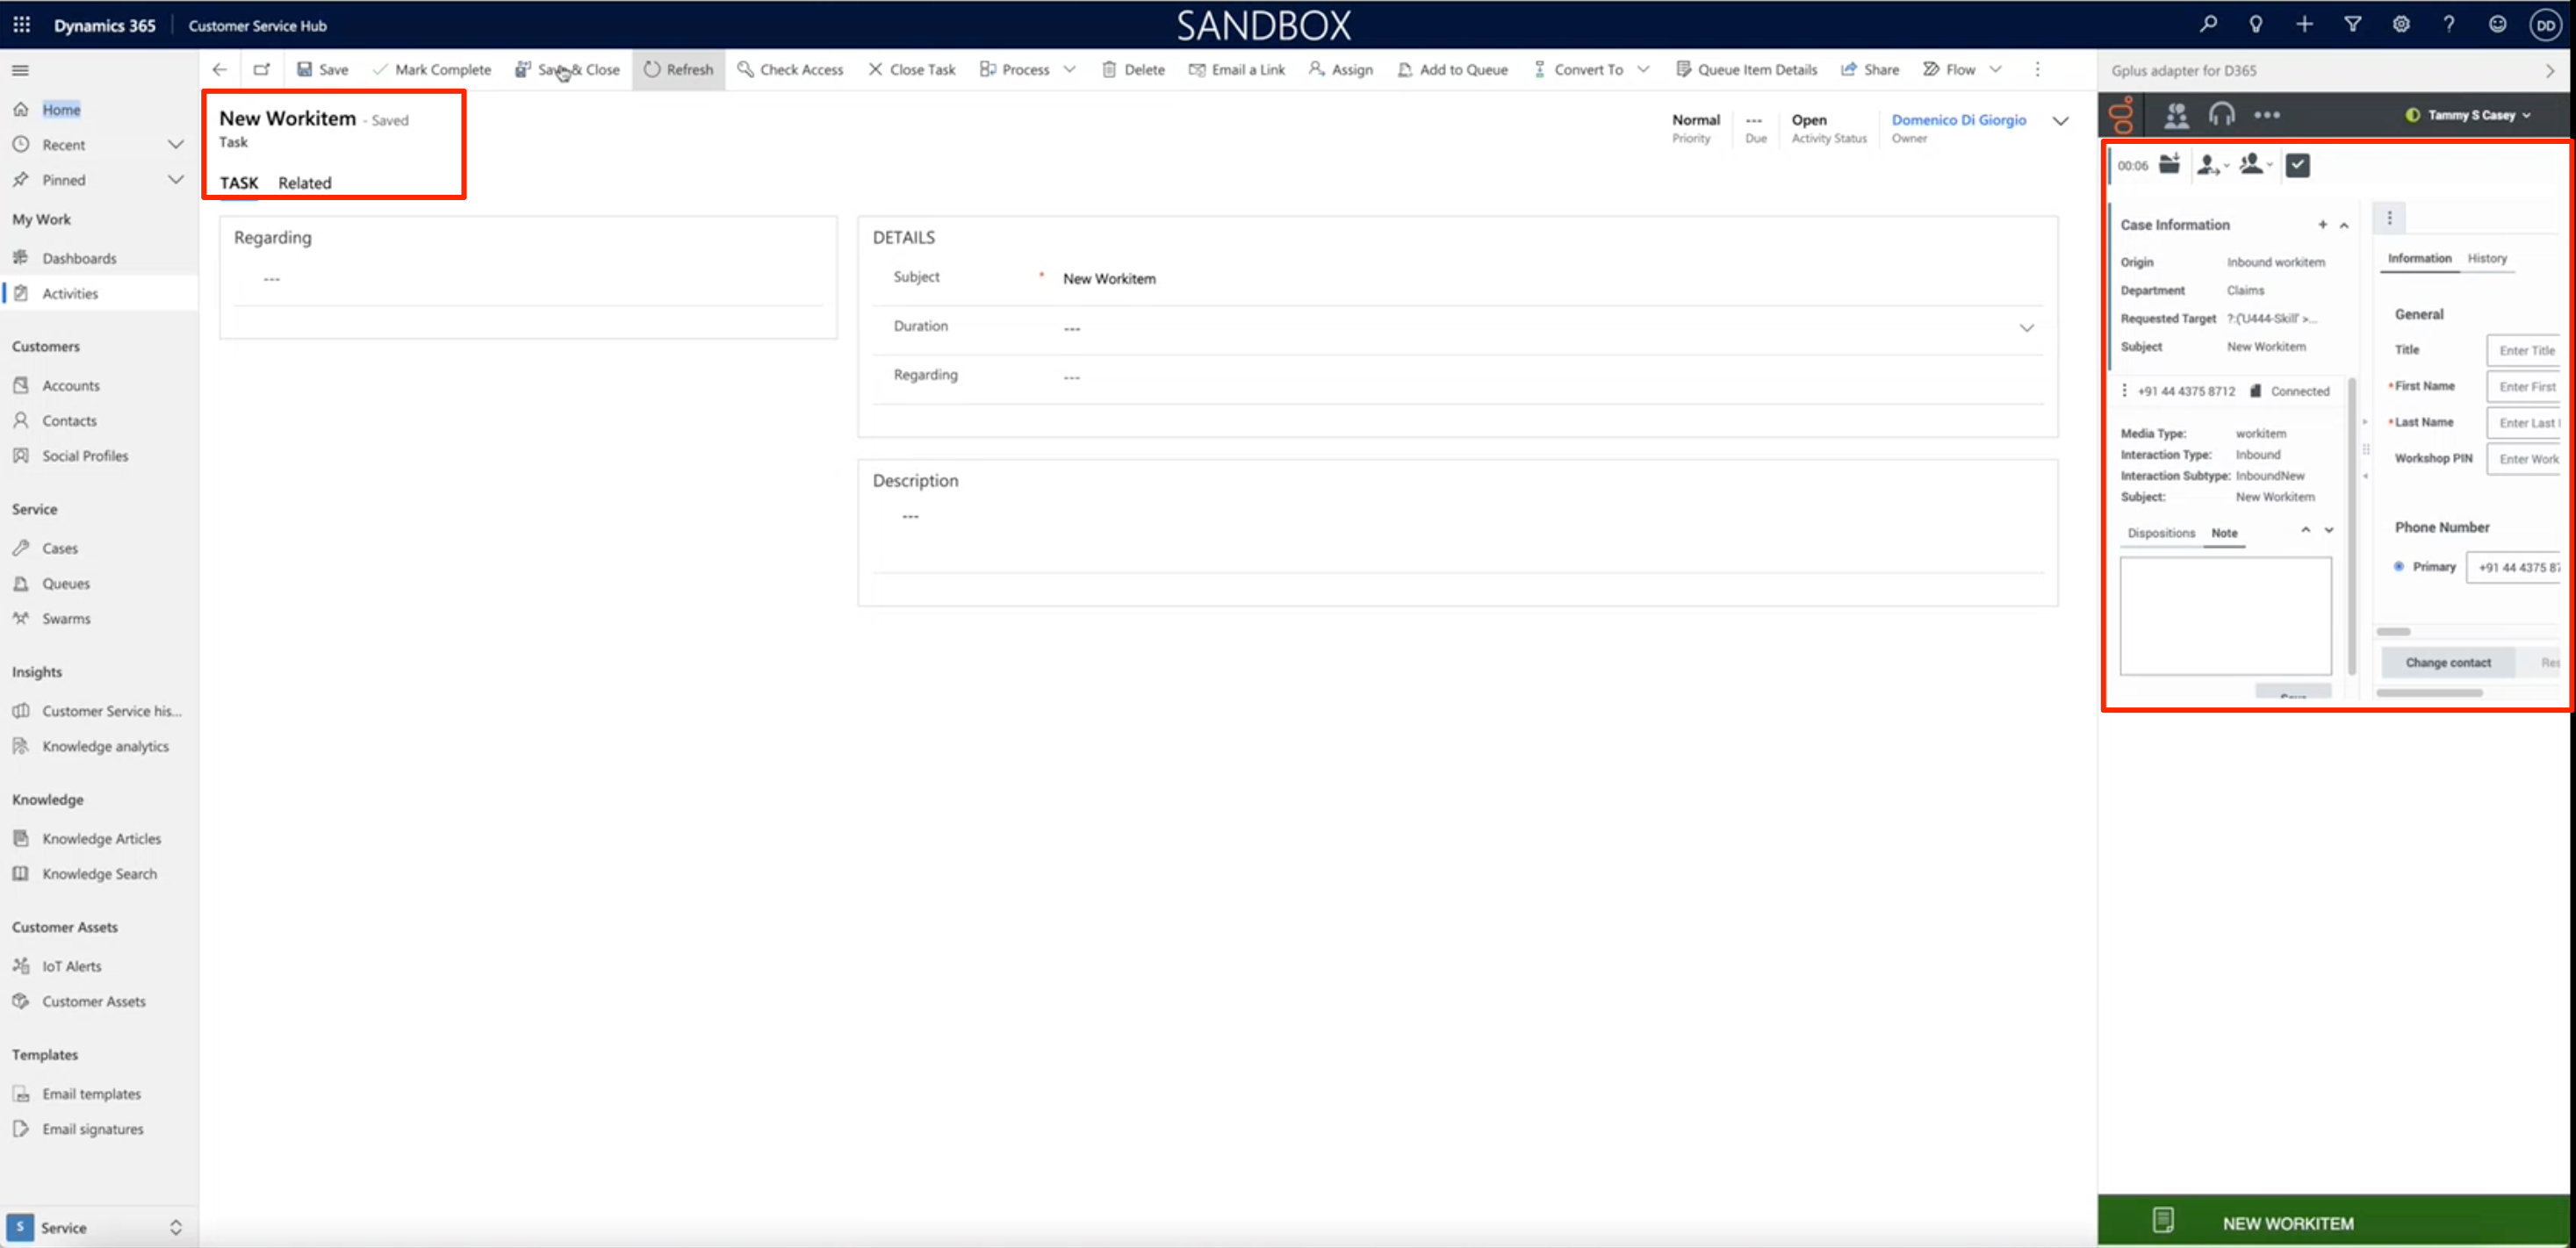
Task: Open the transfer workitem dropdown
Action: [x=2213, y=165]
